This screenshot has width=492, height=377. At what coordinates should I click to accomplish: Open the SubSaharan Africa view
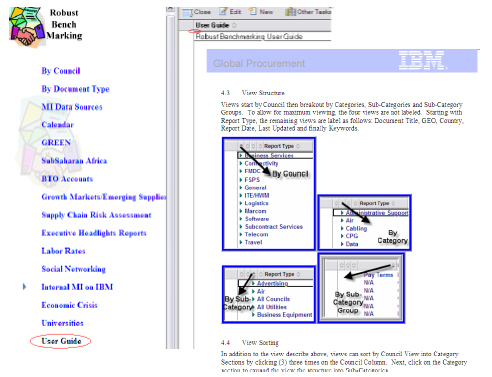[x=74, y=161]
